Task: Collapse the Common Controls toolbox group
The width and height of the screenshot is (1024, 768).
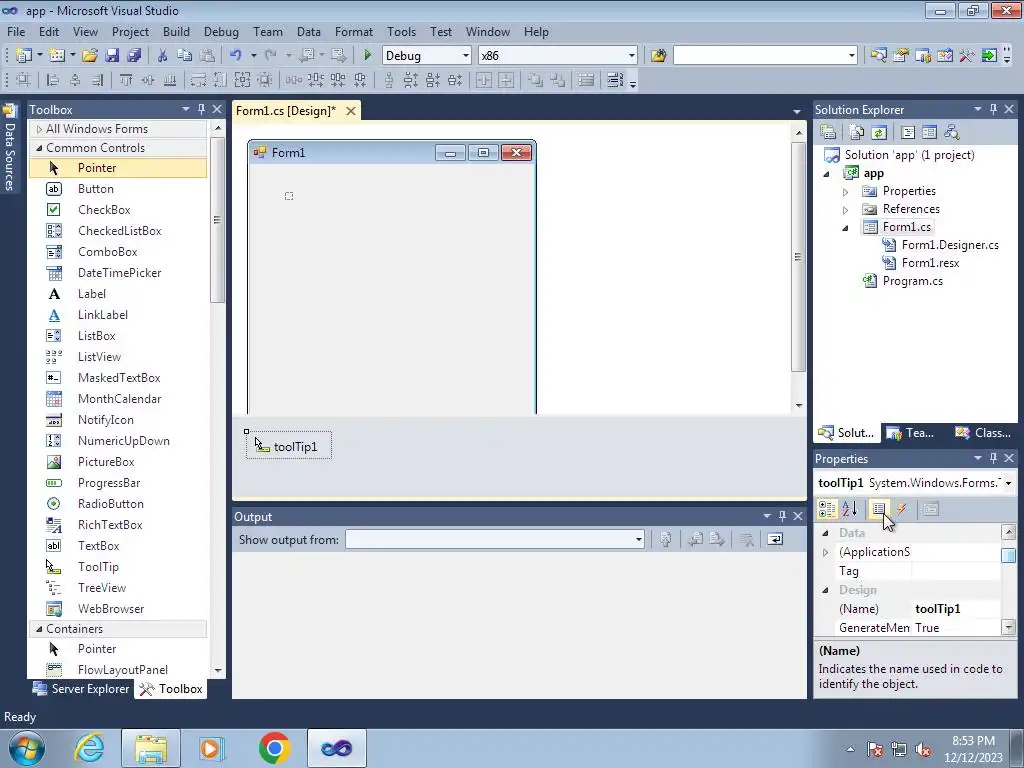Action: pyautogui.click(x=39, y=148)
